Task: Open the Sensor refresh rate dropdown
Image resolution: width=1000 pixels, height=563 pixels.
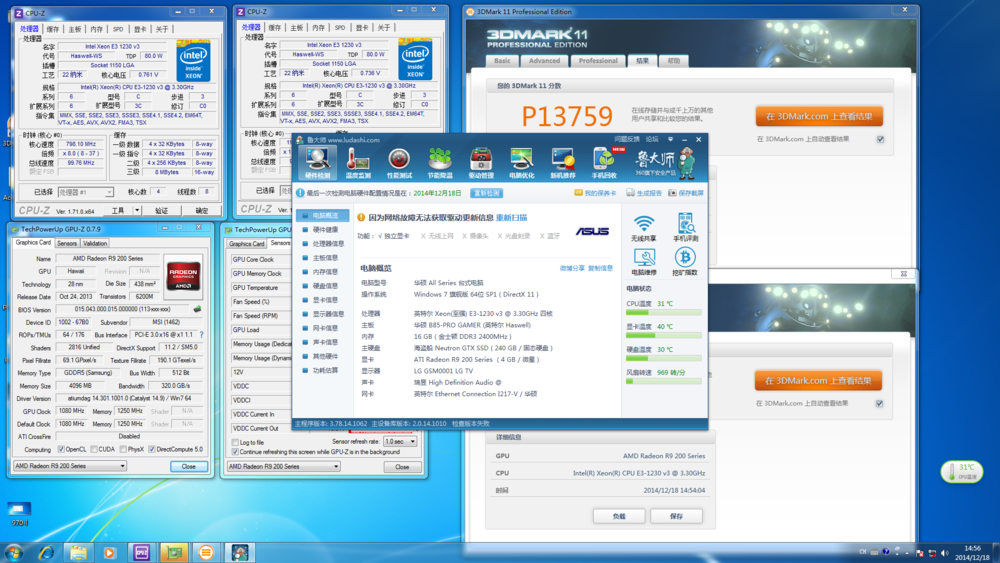Action: point(400,441)
